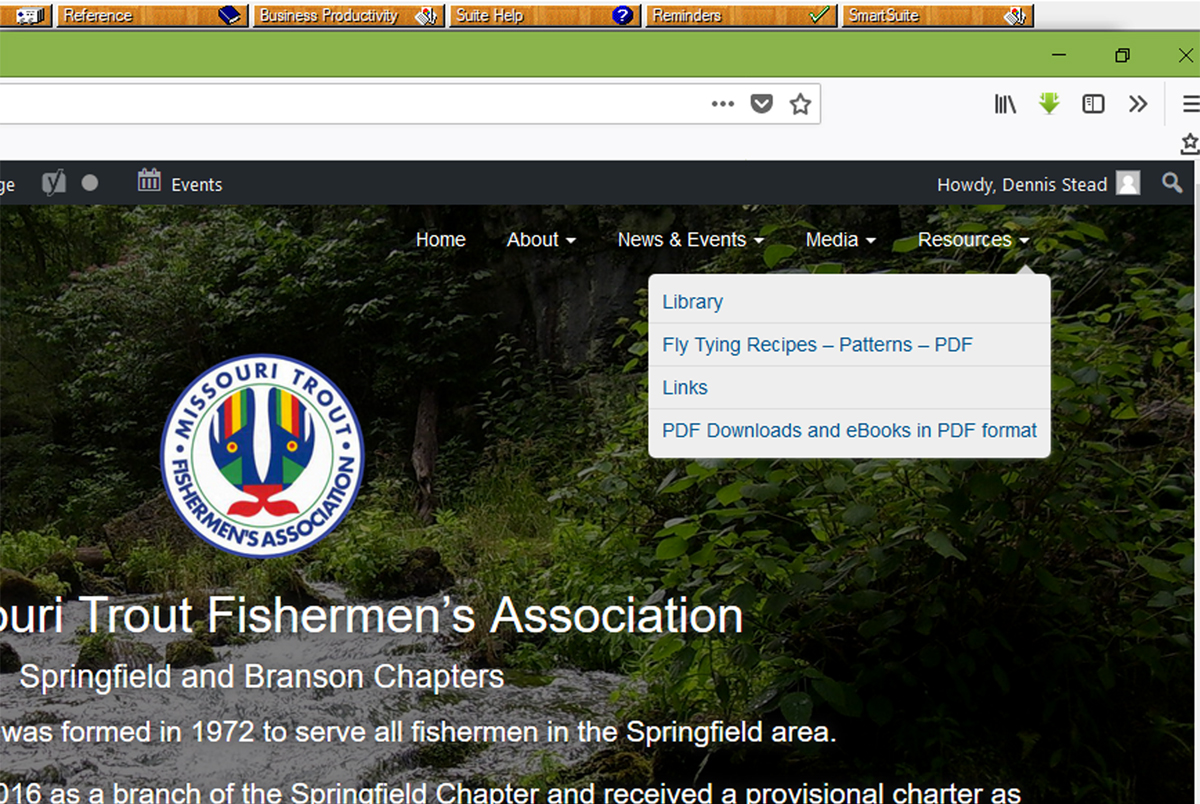Screen dimensions: 1200x804
Task: Open the Firefox Library icon
Action: coord(1005,104)
